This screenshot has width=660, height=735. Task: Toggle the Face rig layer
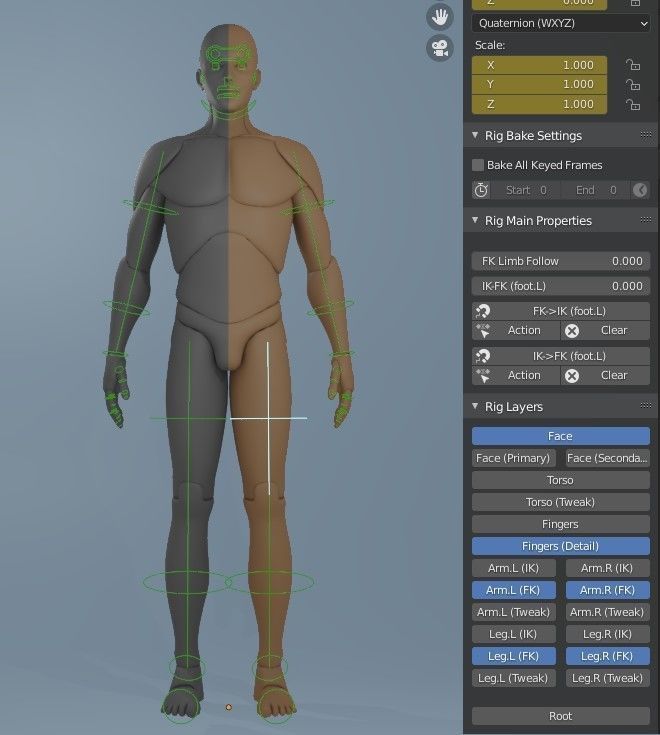561,436
